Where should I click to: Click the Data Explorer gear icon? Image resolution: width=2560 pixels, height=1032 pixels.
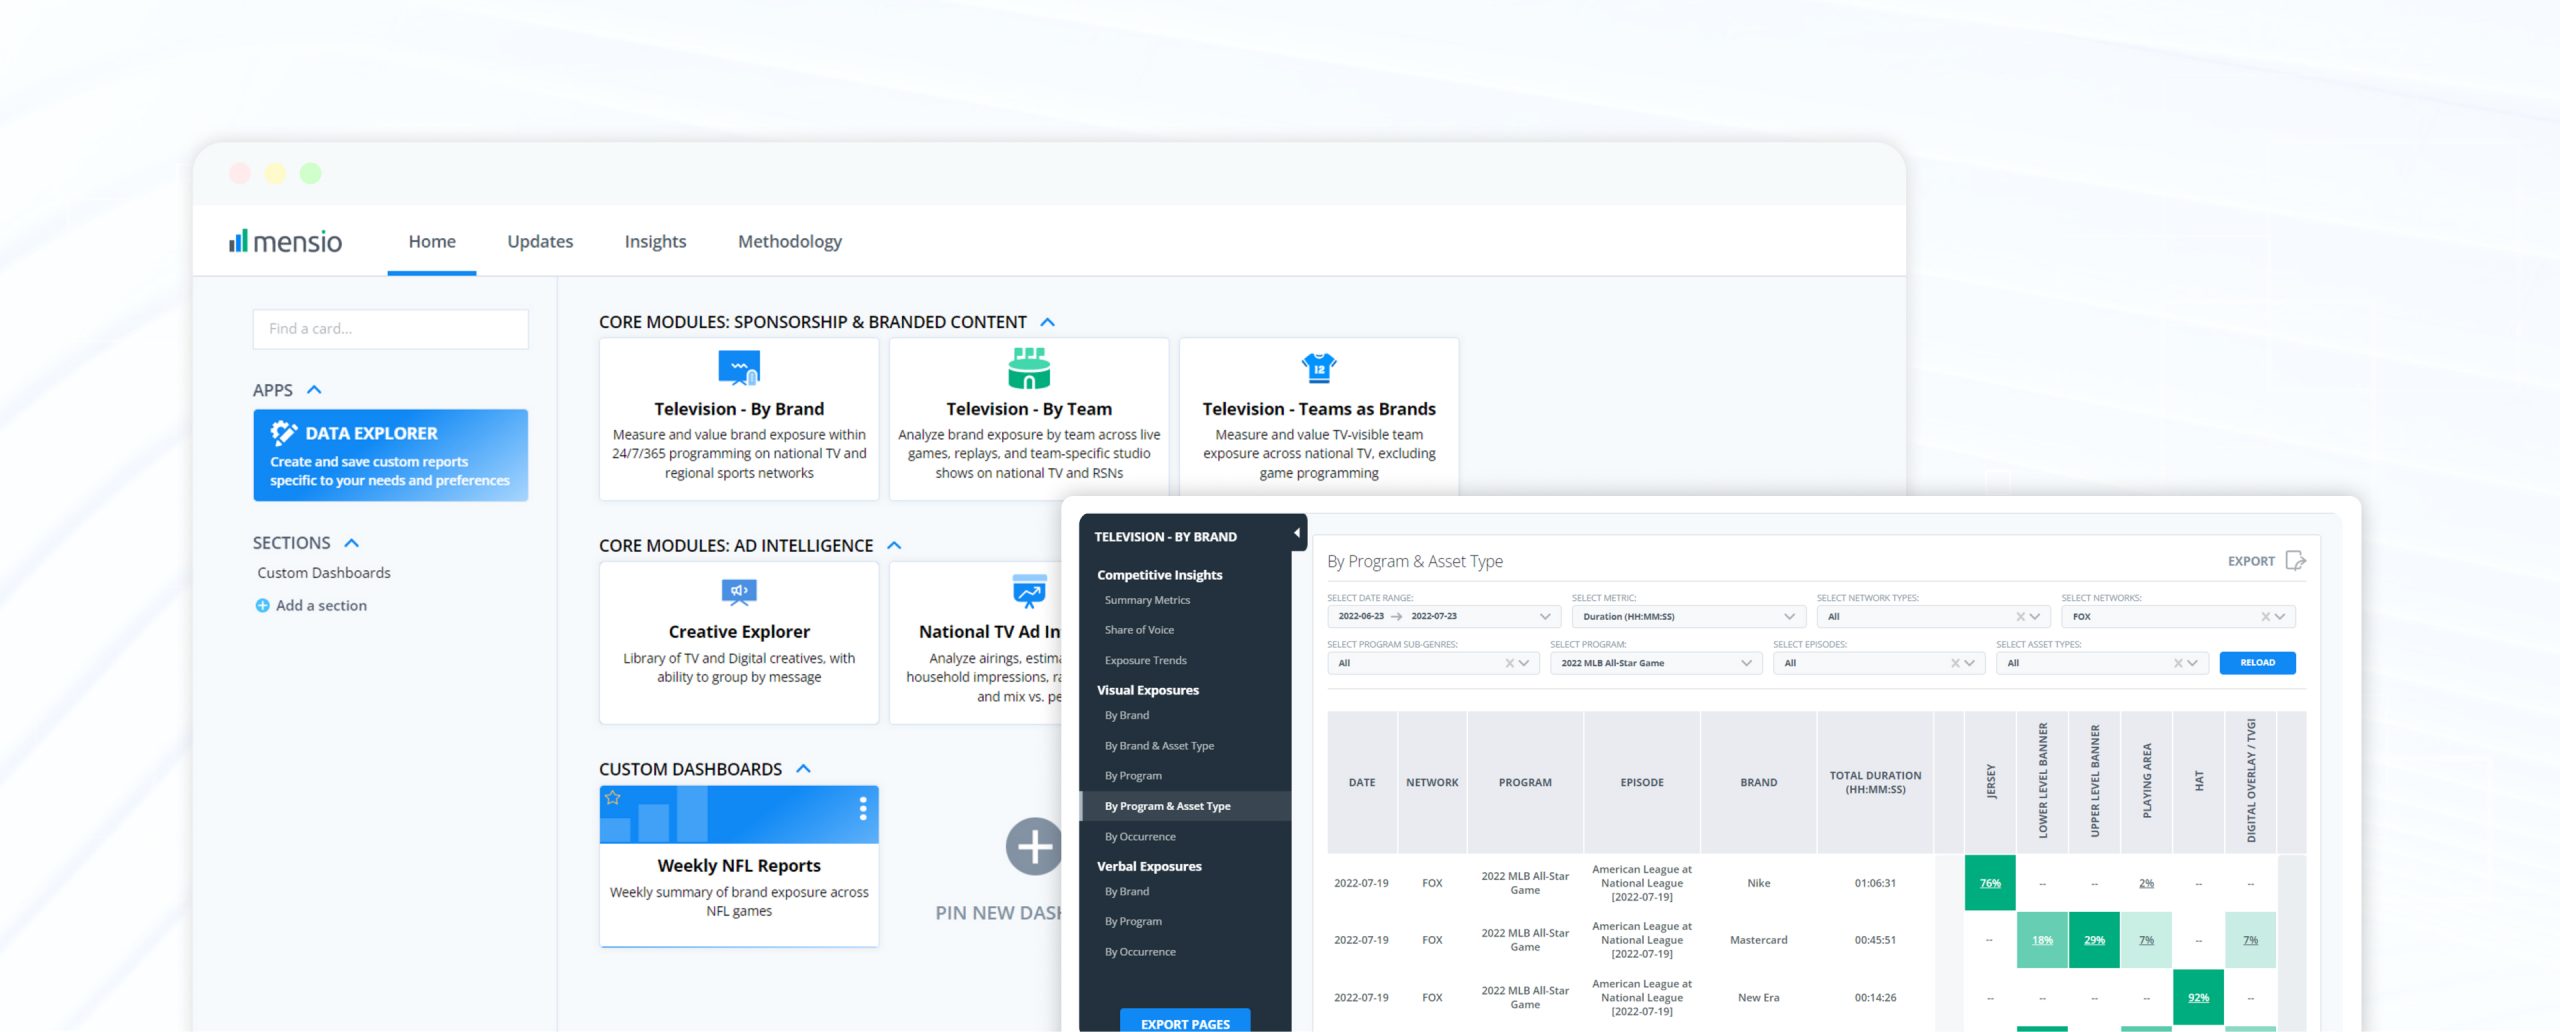284,433
